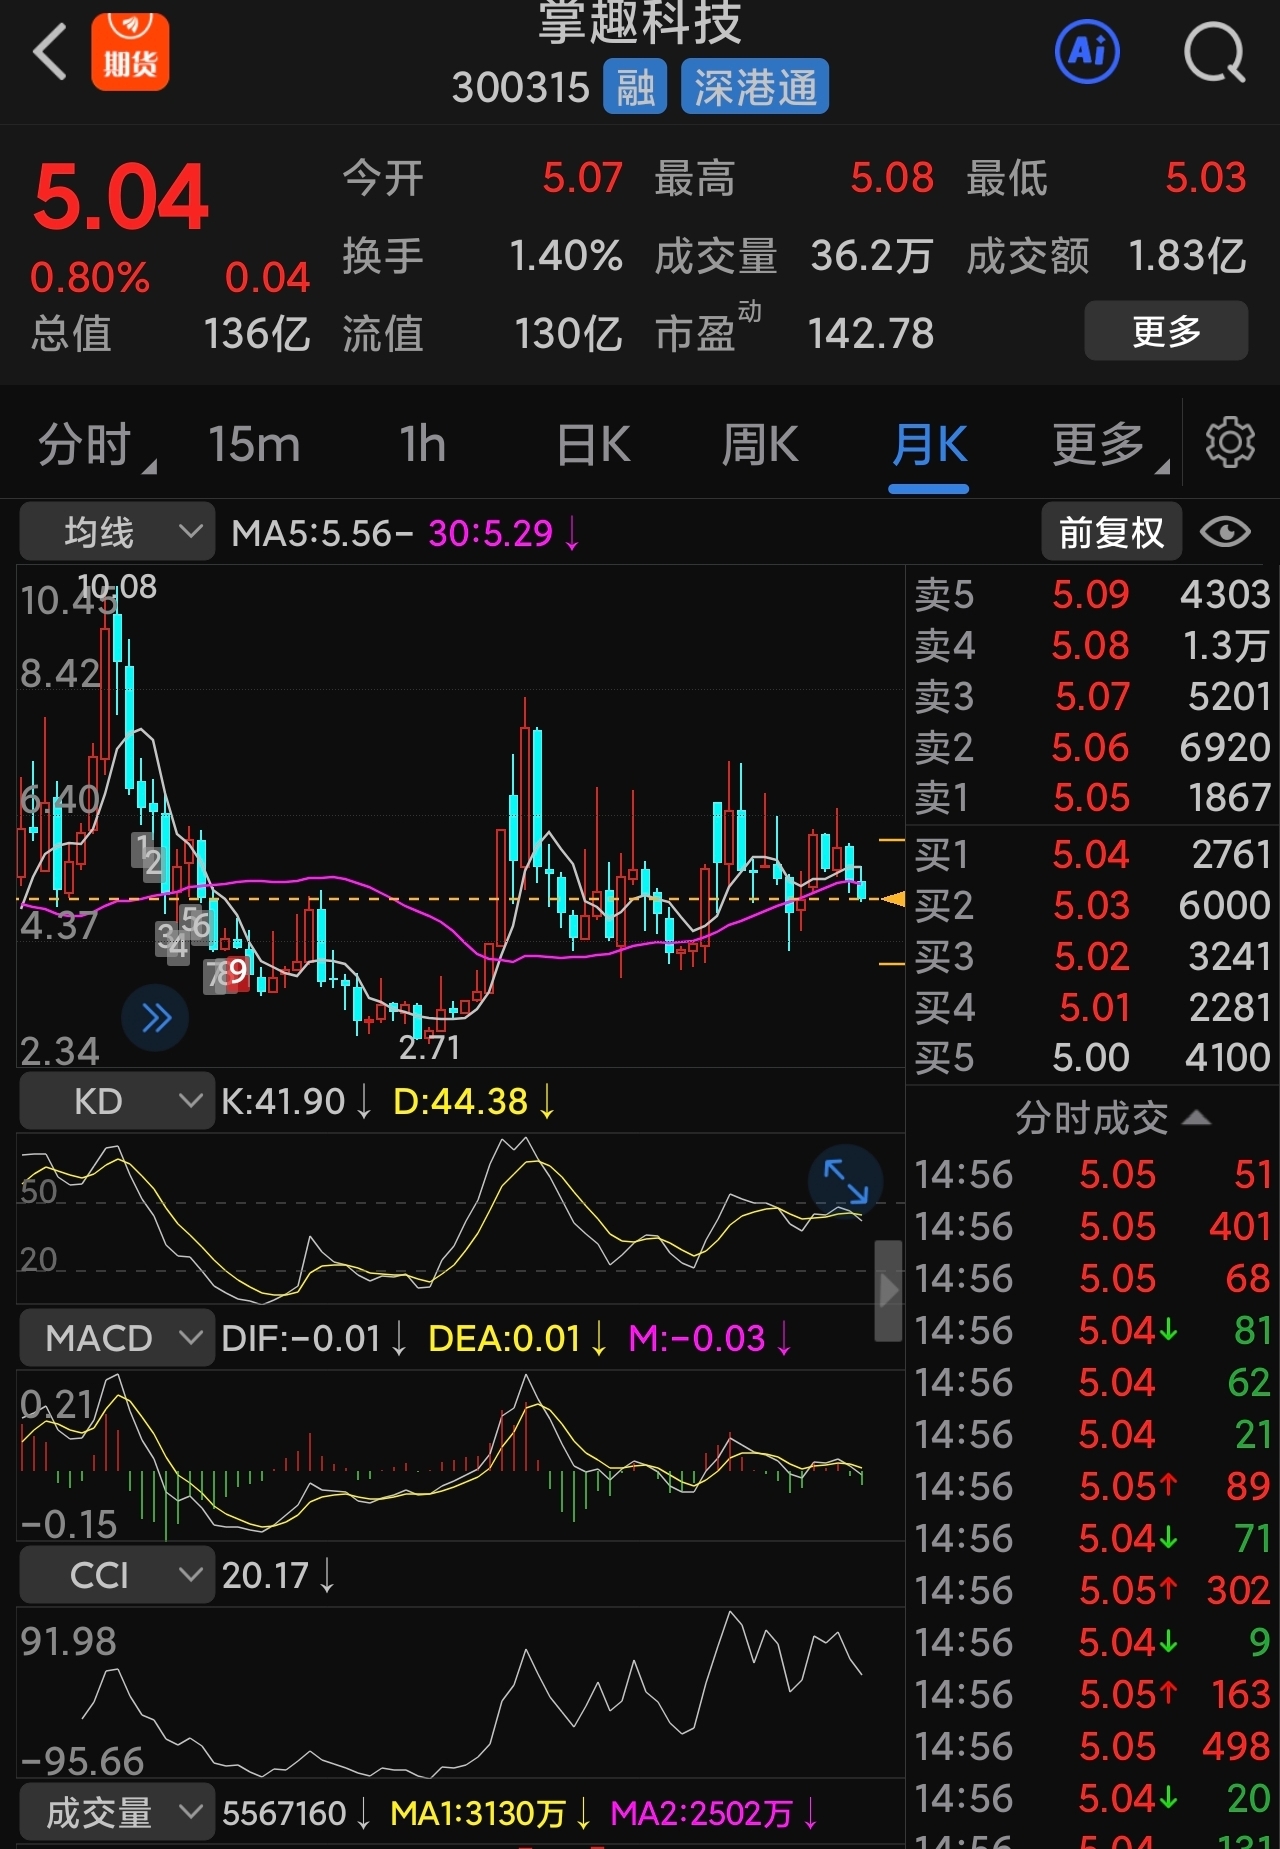Tap the double-arrow forward chart button
The height and width of the screenshot is (1849, 1280).
click(x=155, y=1018)
